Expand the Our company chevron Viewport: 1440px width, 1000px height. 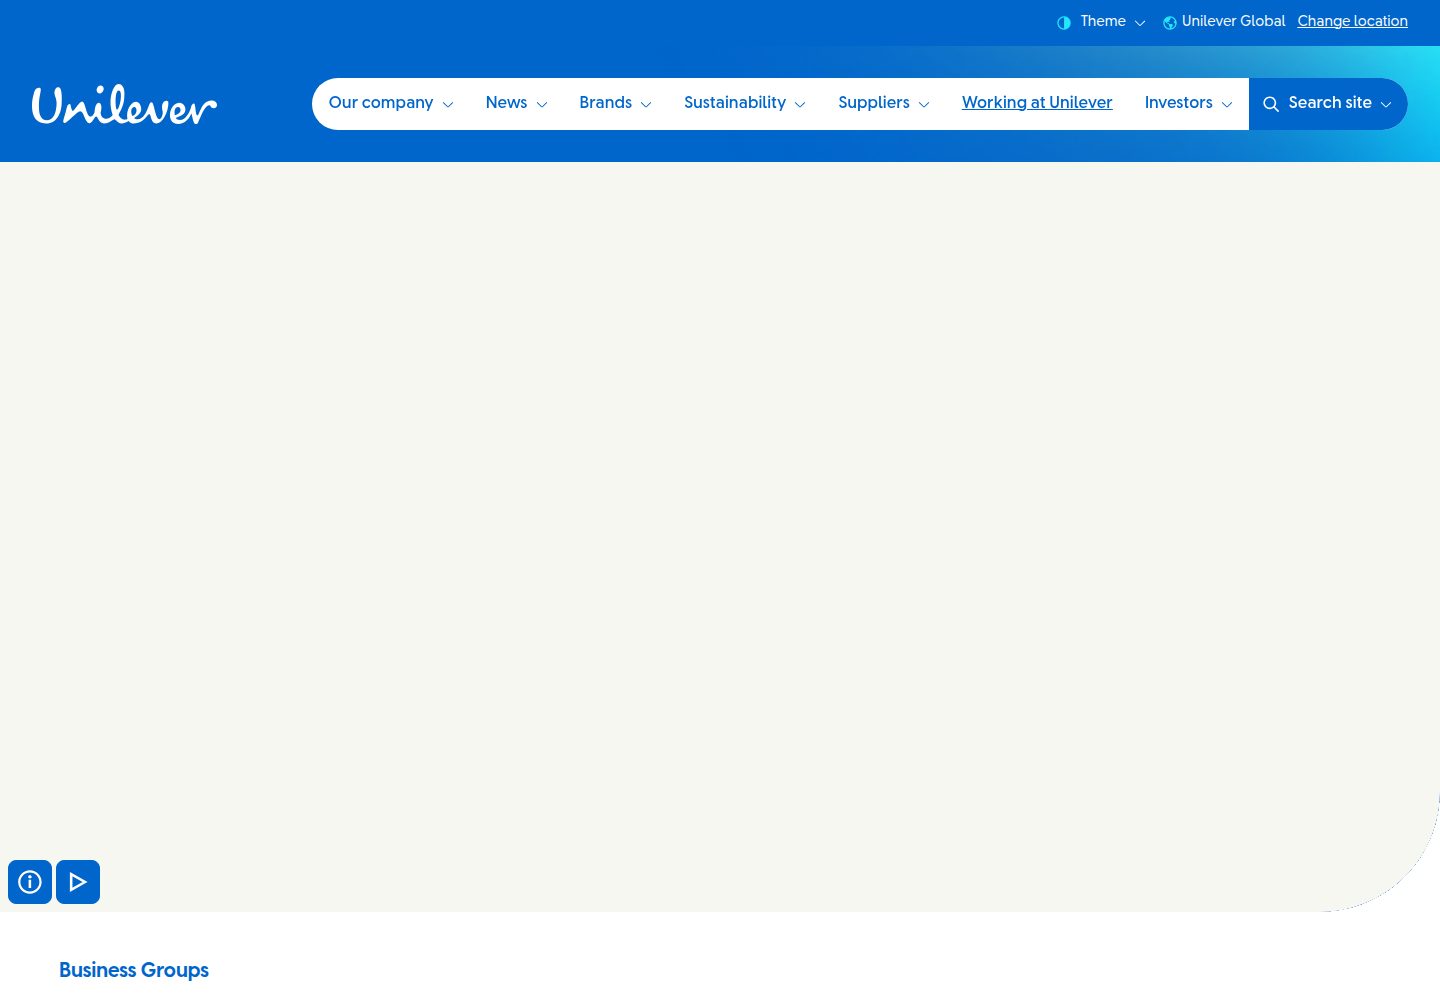[448, 104]
